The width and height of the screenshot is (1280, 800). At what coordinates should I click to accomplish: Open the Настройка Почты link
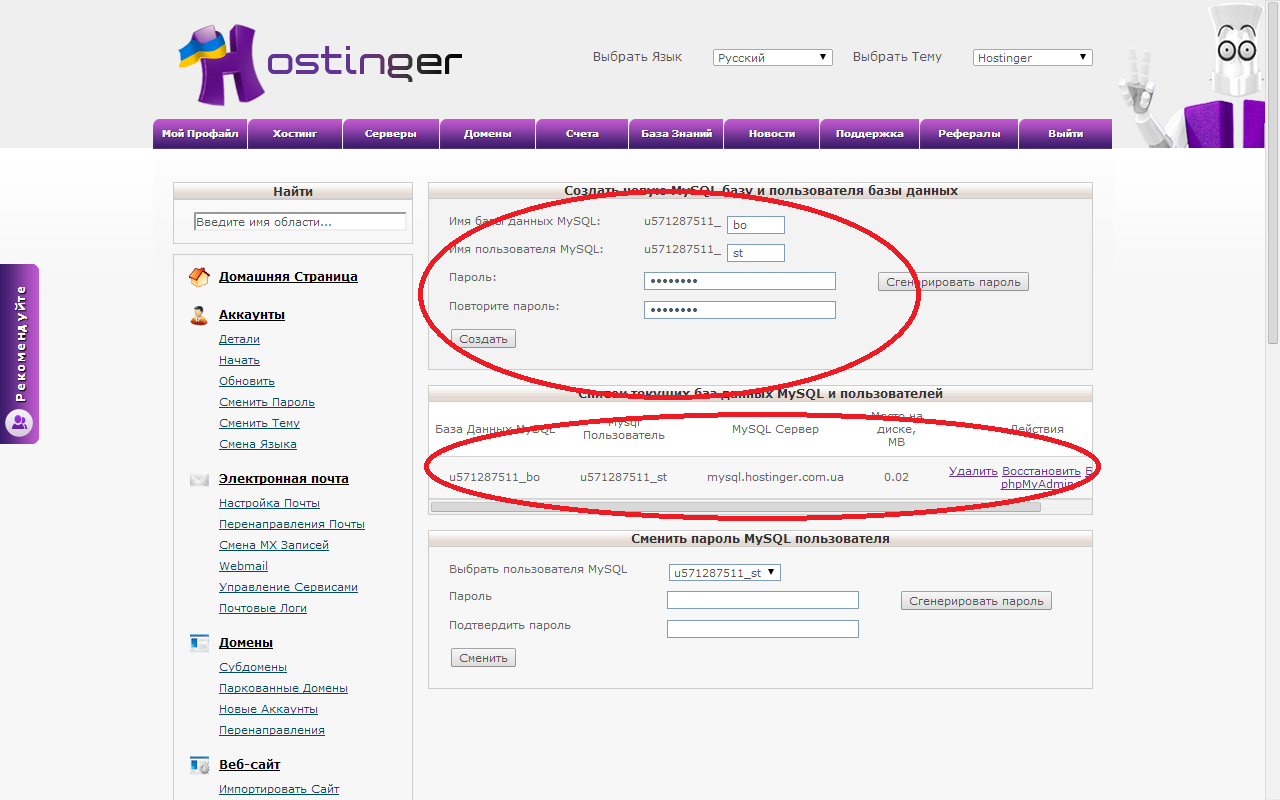coord(269,503)
